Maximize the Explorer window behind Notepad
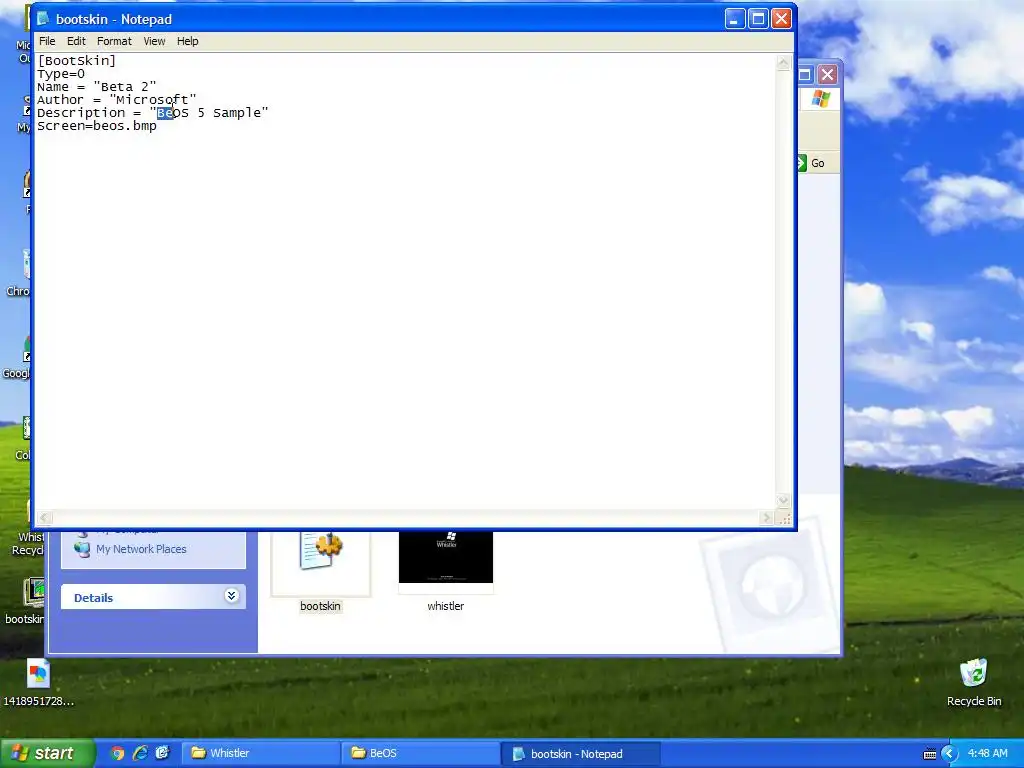1024x768 pixels. point(805,74)
